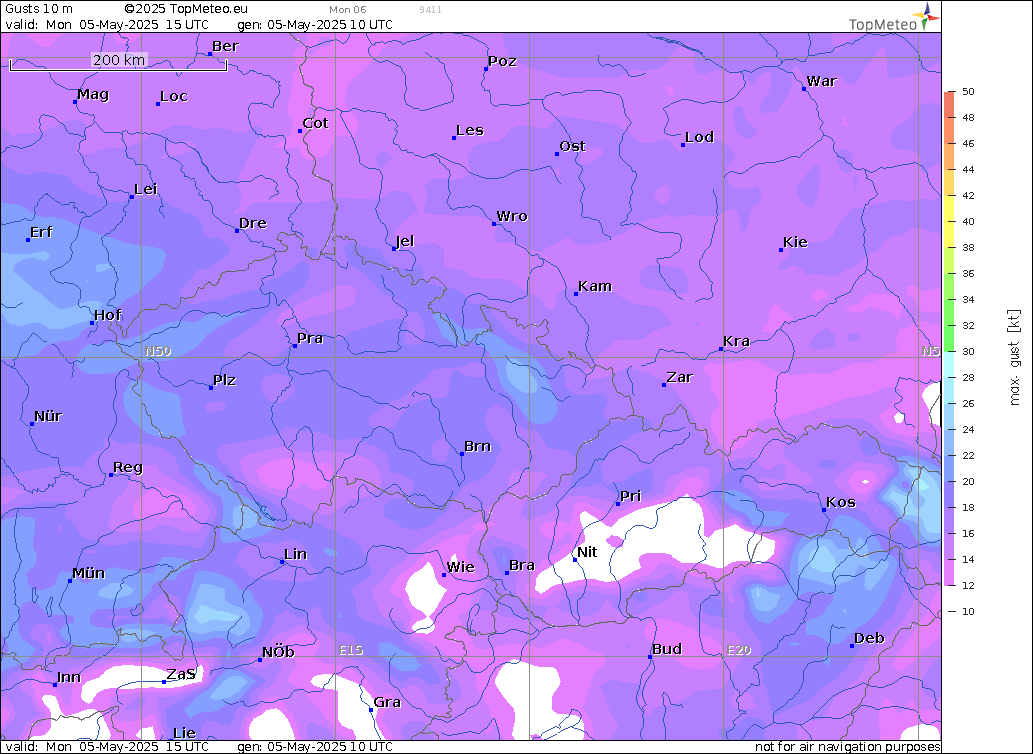
Task: Select the Mün city label
Action: coord(88,573)
